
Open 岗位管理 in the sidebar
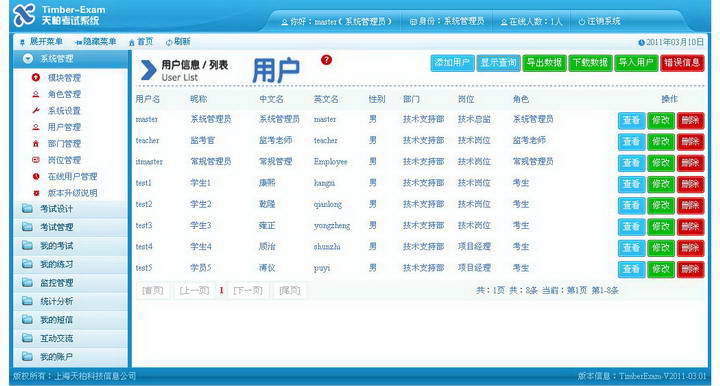(64, 160)
